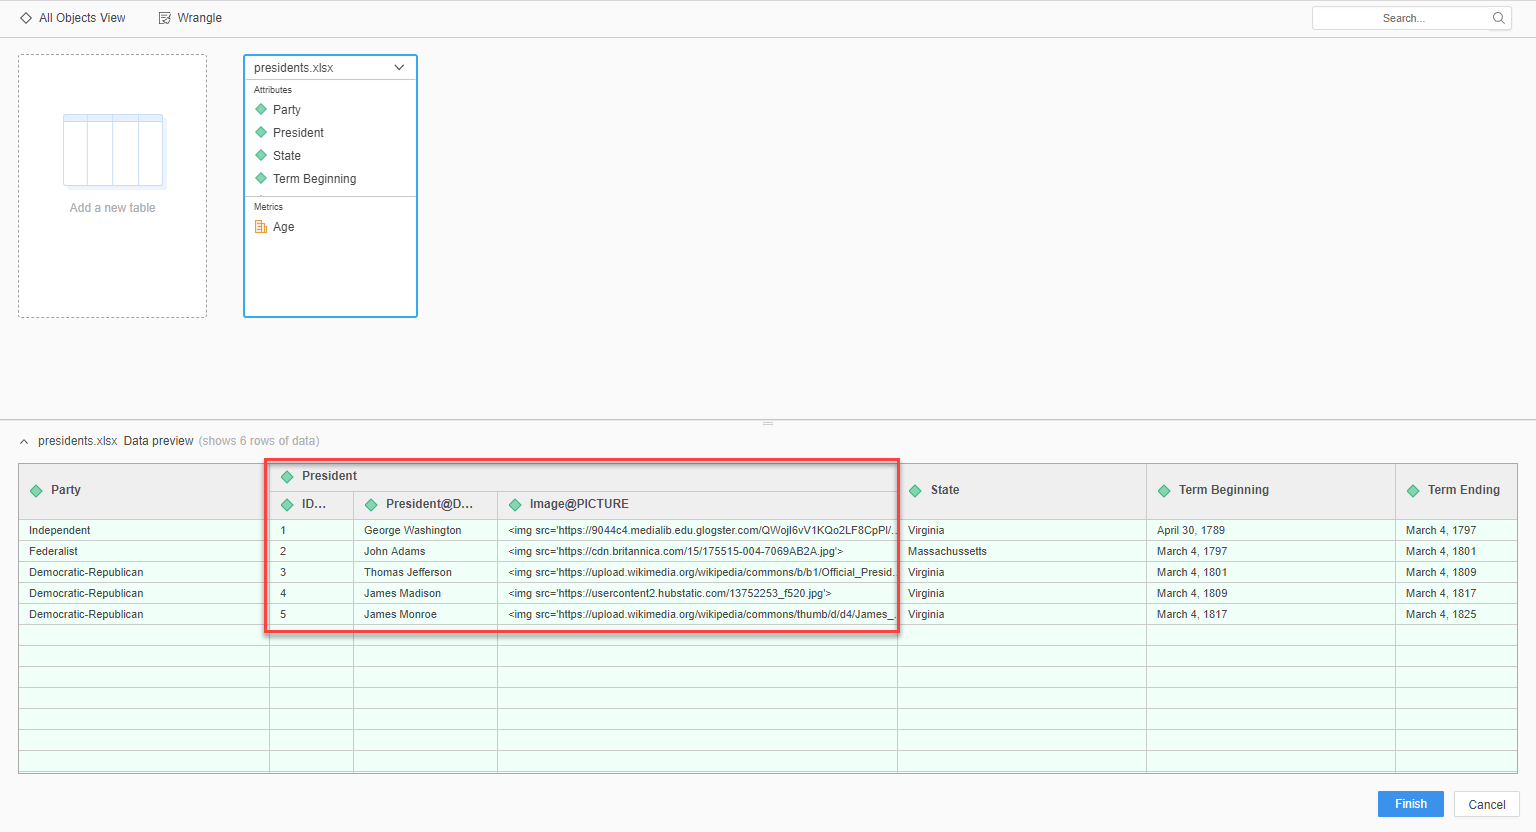Select the Term Beginning attribute in table card

[x=314, y=179]
